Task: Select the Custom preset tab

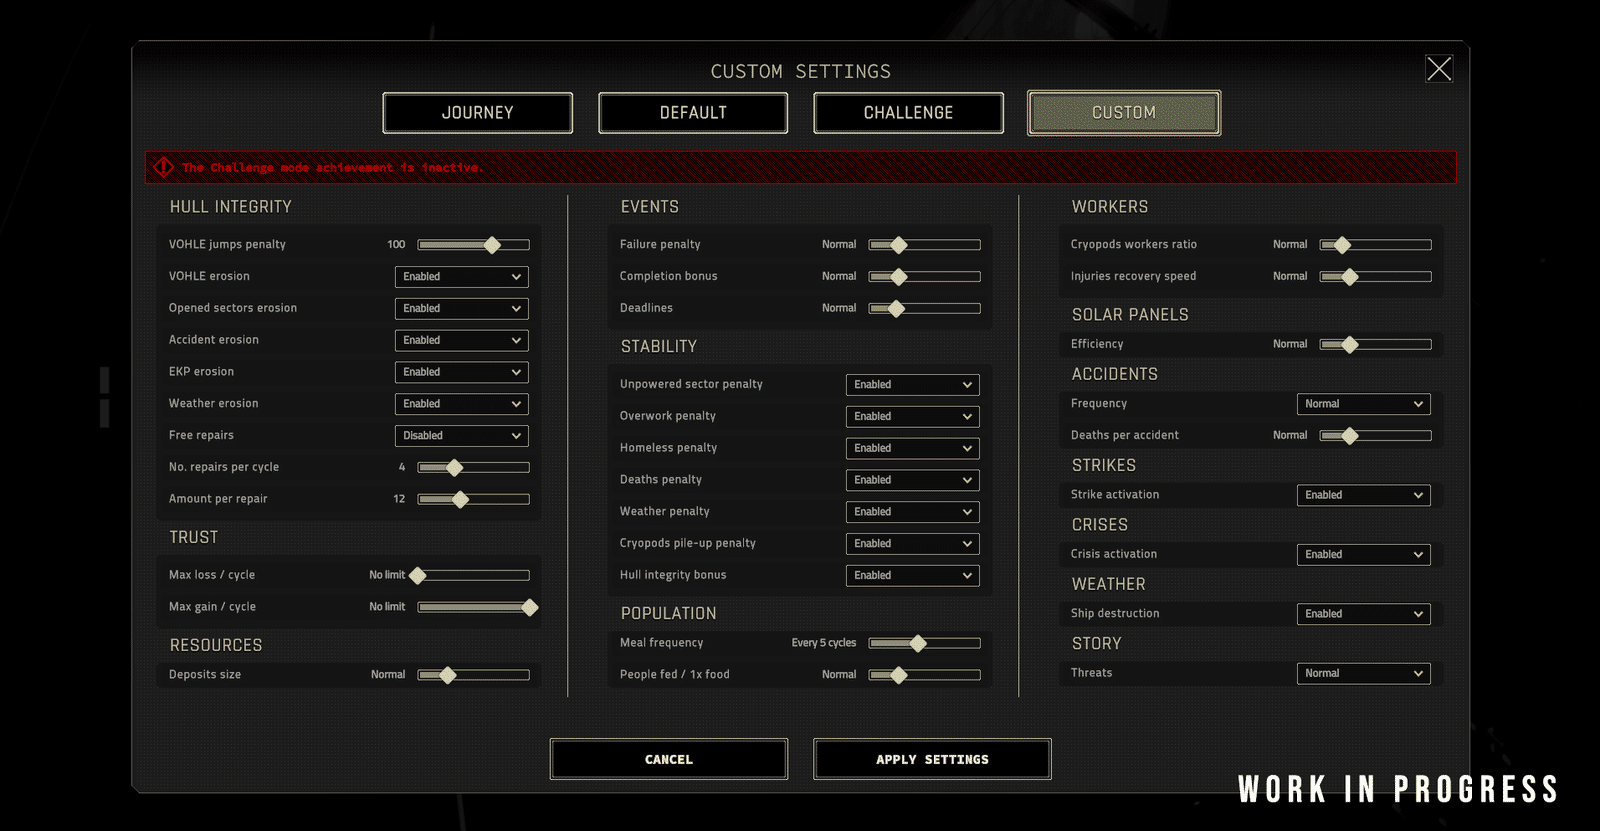Action: tap(1124, 113)
